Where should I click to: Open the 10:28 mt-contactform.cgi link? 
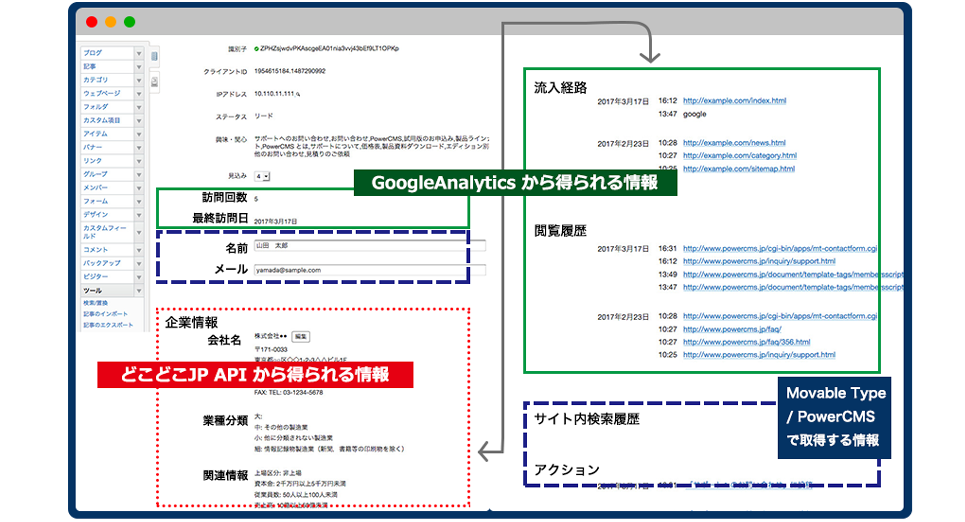pyautogui.click(x=780, y=316)
